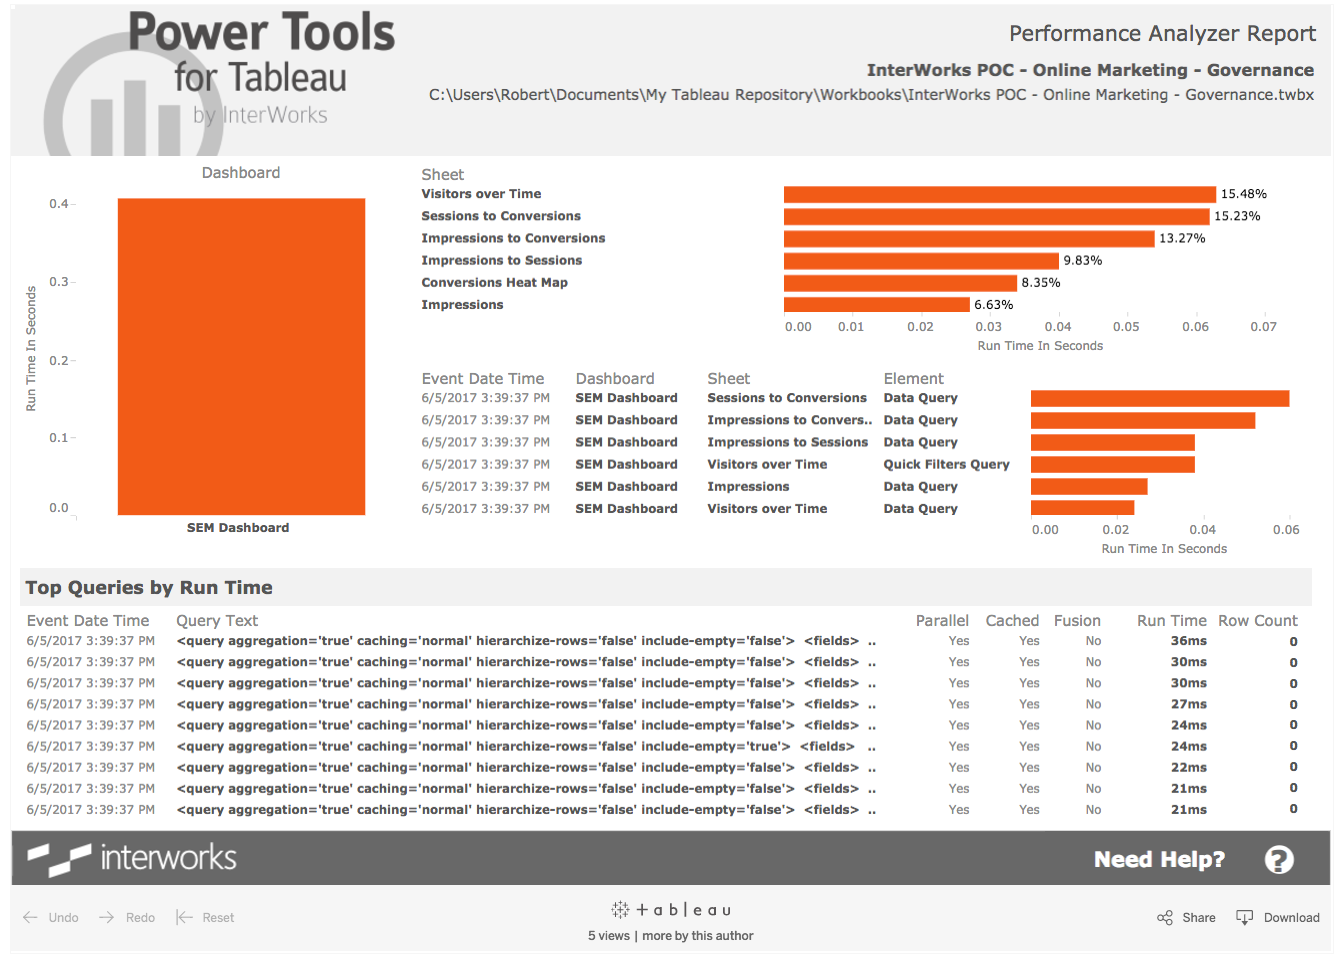Screen dimensions: 1339x960
Task: Click the Top Queries by Run Time header
Action: pyautogui.click(x=148, y=587)
